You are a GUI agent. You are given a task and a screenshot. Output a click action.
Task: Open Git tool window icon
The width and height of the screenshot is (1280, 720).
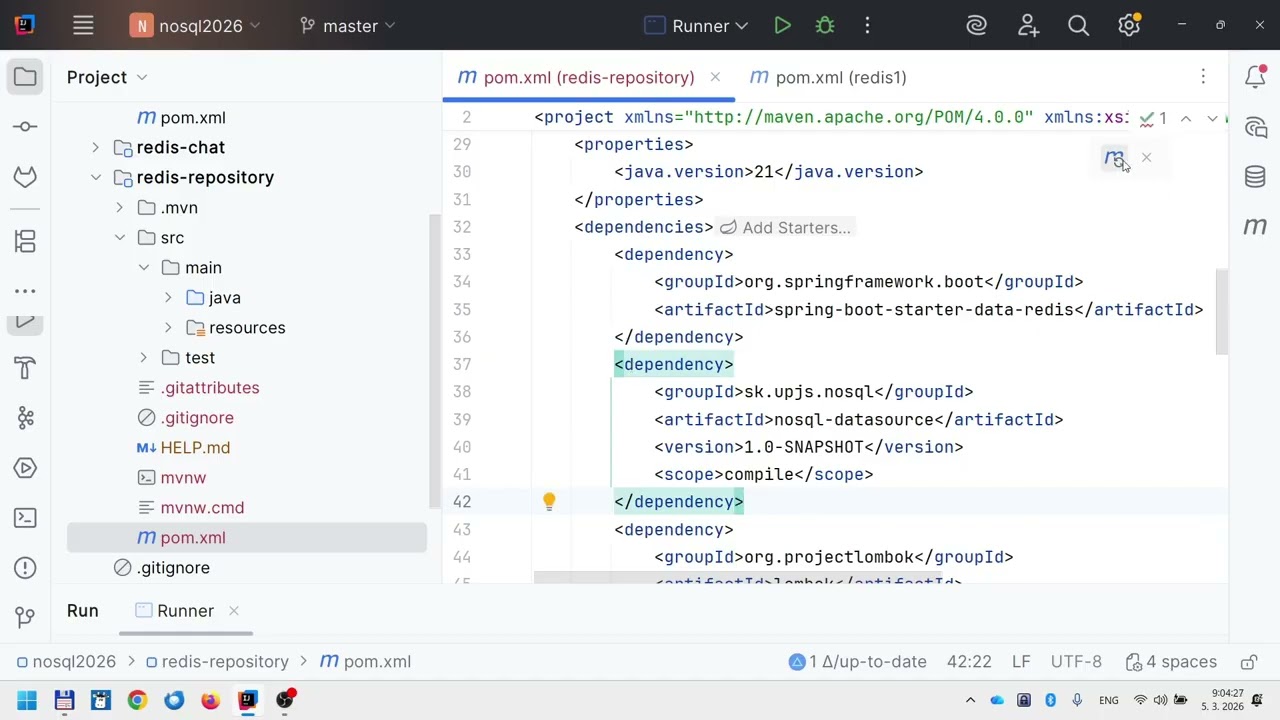(x=25, y=617)
